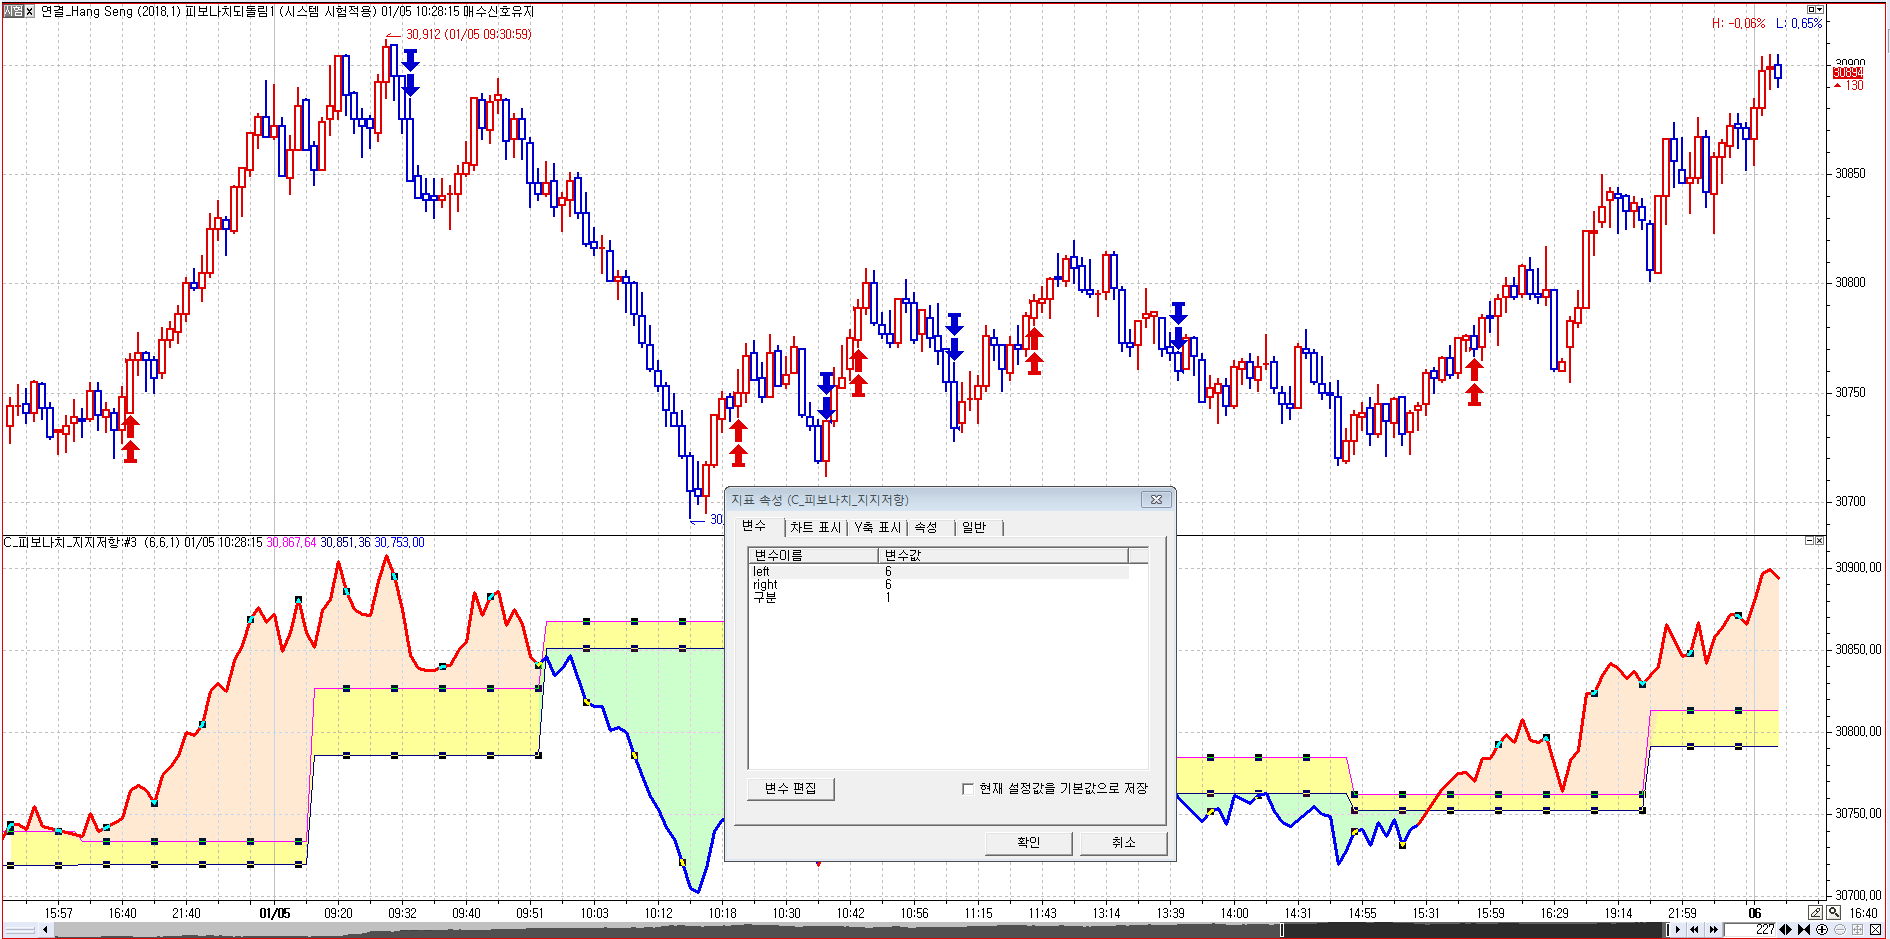
Task: Click the 01/05 date label on time axis
Action: 275,913
